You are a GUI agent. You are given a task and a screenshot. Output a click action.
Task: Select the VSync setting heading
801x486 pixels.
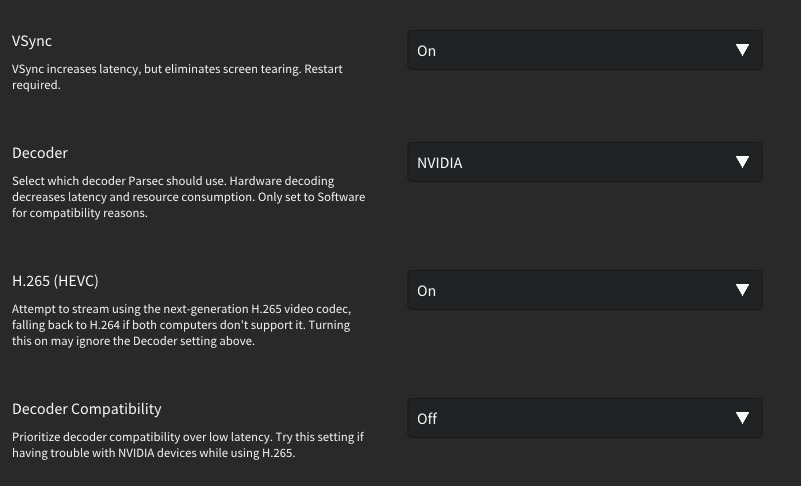[x=32, y=41]
